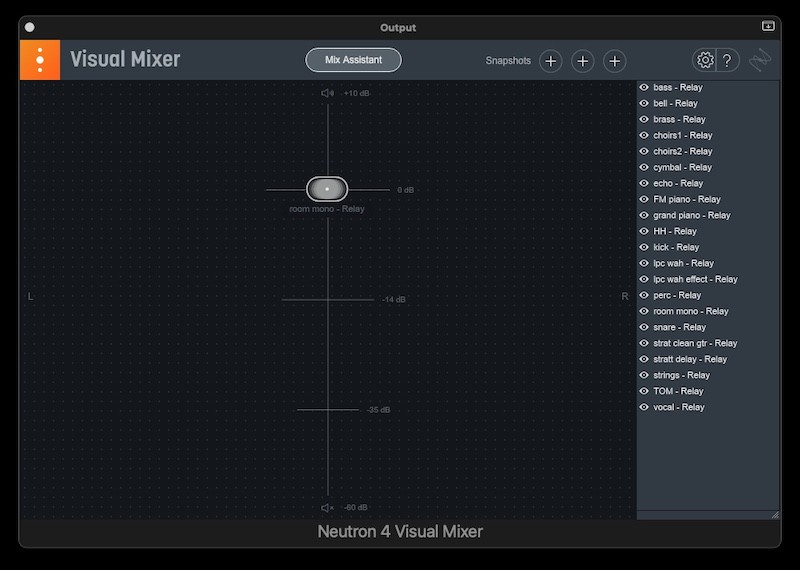Toggle eye icon for choirs2 - Relay
Image resolution: width=800 pixels, height=570 pixels.
point(644,151)
